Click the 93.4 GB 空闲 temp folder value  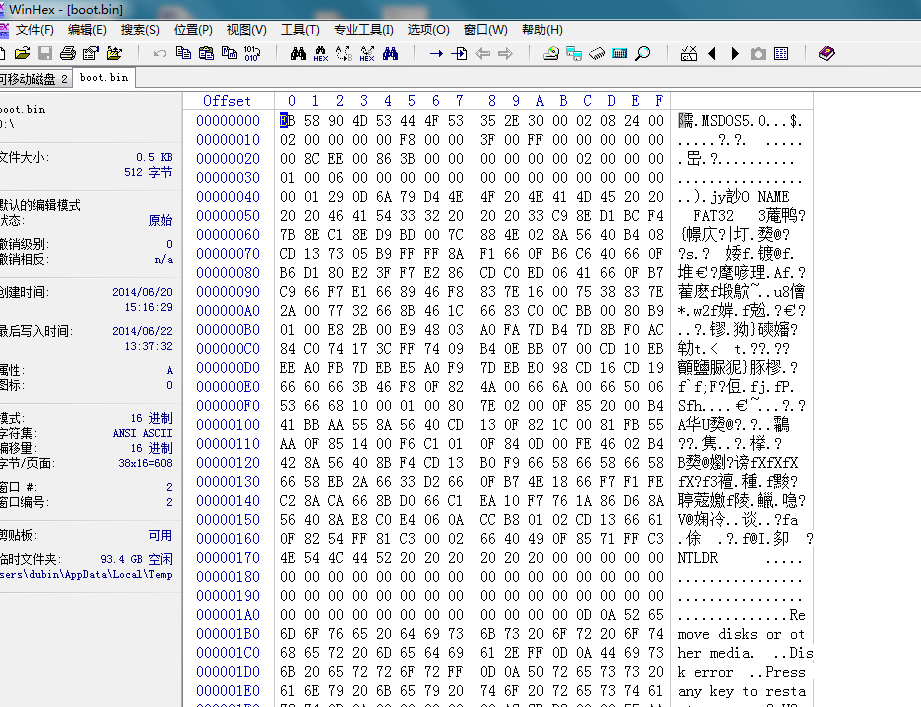click(136, 559)
